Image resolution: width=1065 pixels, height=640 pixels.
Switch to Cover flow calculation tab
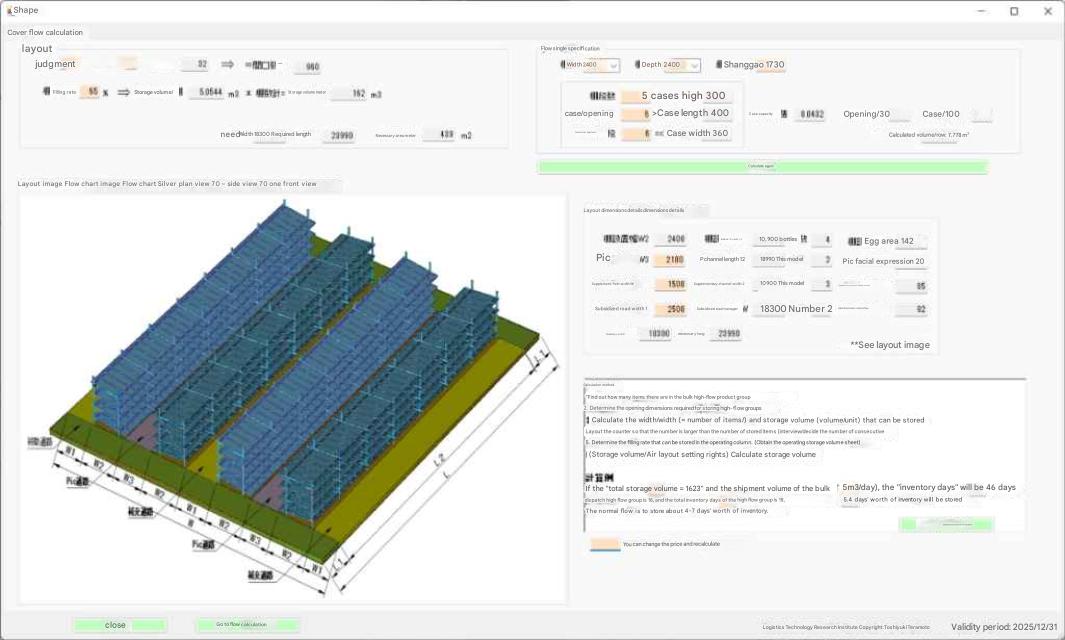(45, 32)
